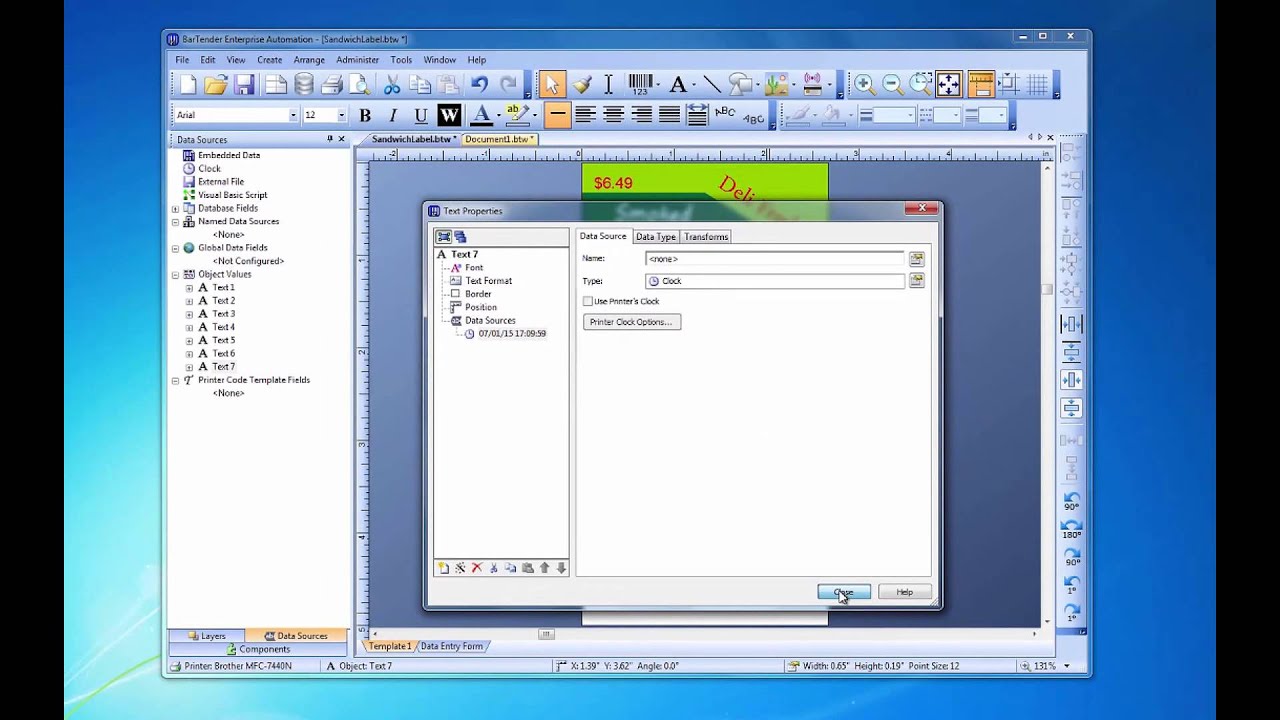Open database connection setup cylinder icon
This screenshot has height=720, width=1280.
click(x=304, y=86)
